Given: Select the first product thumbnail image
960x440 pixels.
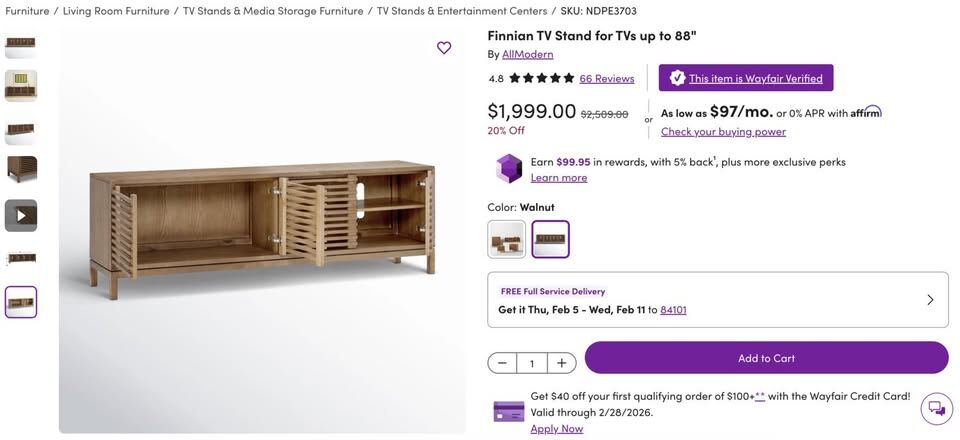Looking at the screenshot, I should (21, 44).
